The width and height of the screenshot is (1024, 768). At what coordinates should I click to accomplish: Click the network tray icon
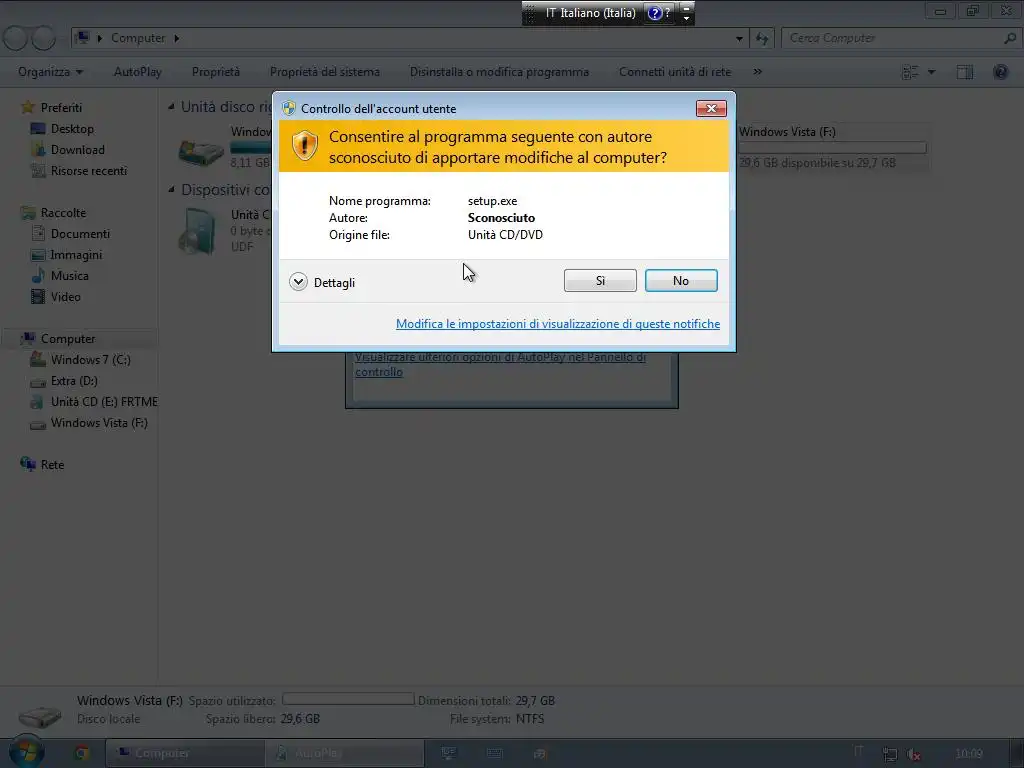(889, 754)
